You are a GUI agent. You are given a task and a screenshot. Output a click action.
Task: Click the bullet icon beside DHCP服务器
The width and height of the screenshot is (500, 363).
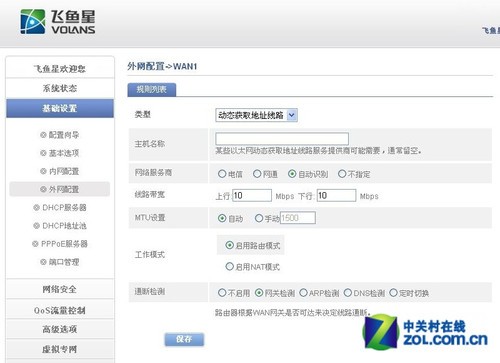36,207
